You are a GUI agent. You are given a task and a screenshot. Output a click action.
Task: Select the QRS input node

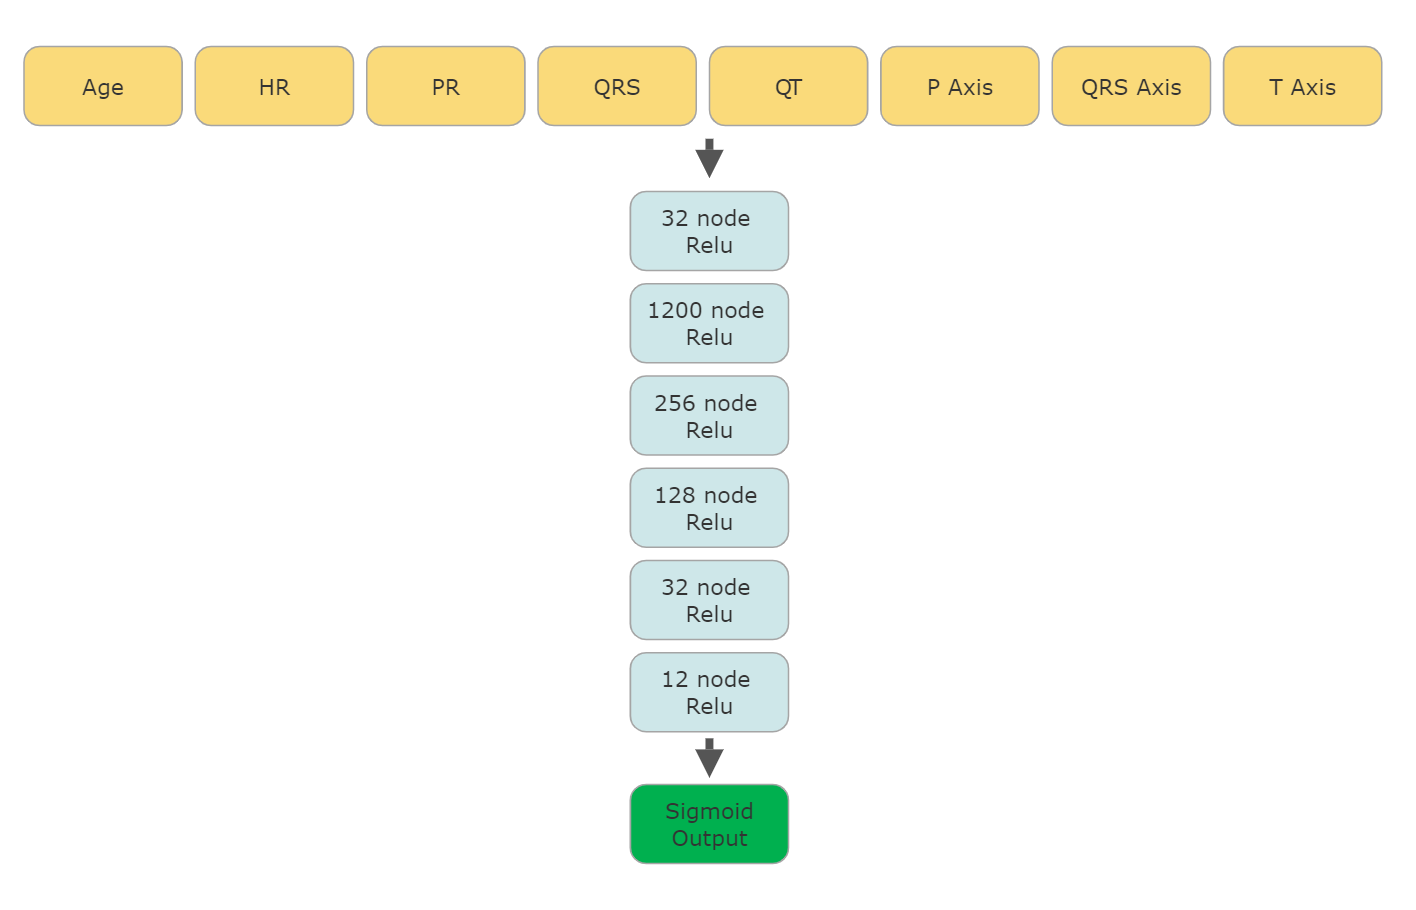[x=617, y=86]
